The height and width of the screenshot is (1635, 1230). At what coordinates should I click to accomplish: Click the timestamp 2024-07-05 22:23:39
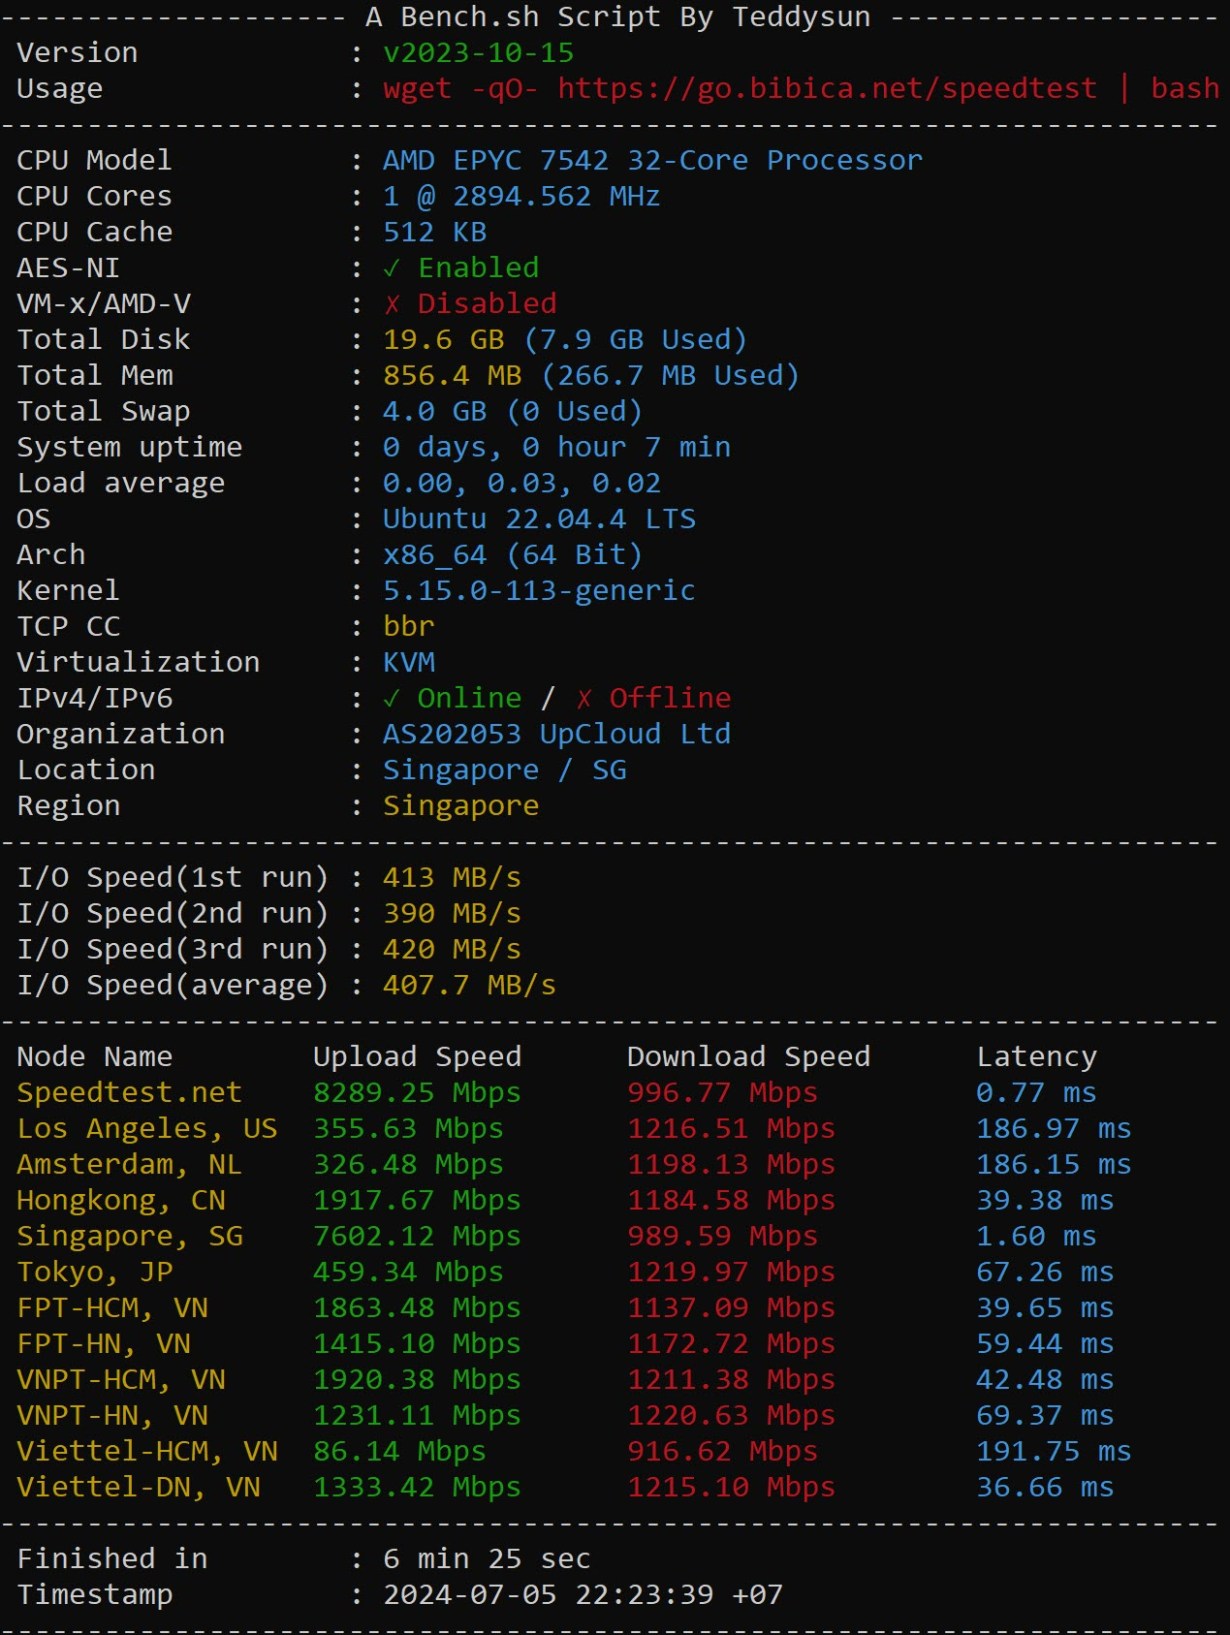(x=548, y=1594)
